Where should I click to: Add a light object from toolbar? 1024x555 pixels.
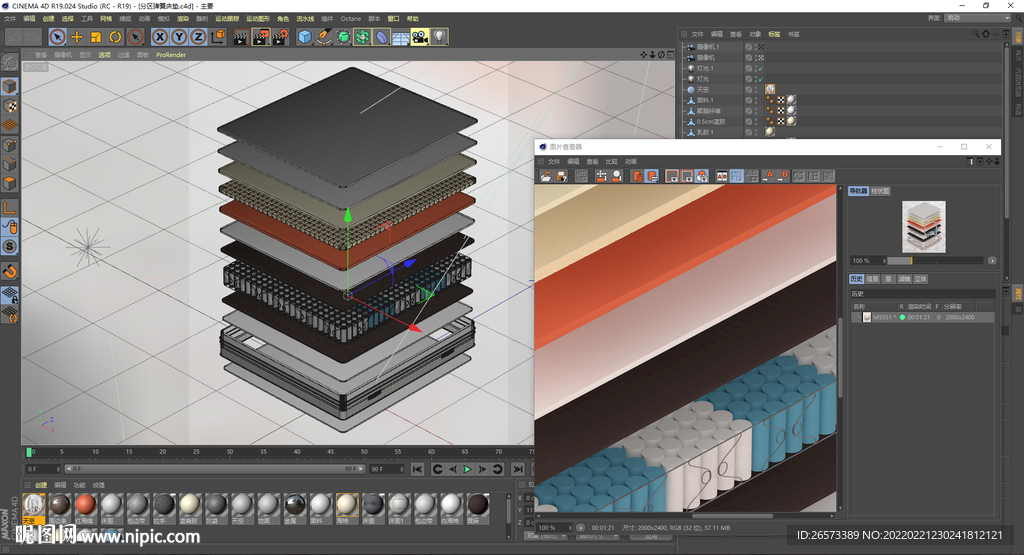coord(440,37)
